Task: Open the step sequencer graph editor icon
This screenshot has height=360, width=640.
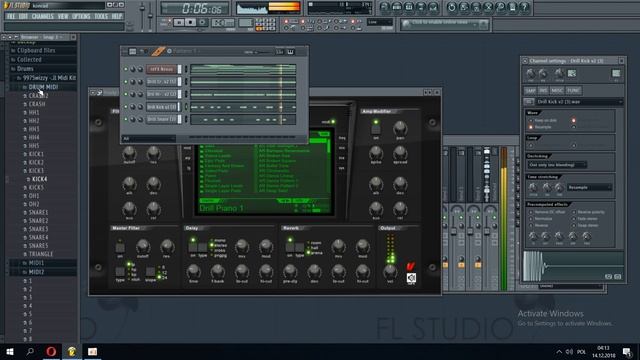Action: [280, 52]
